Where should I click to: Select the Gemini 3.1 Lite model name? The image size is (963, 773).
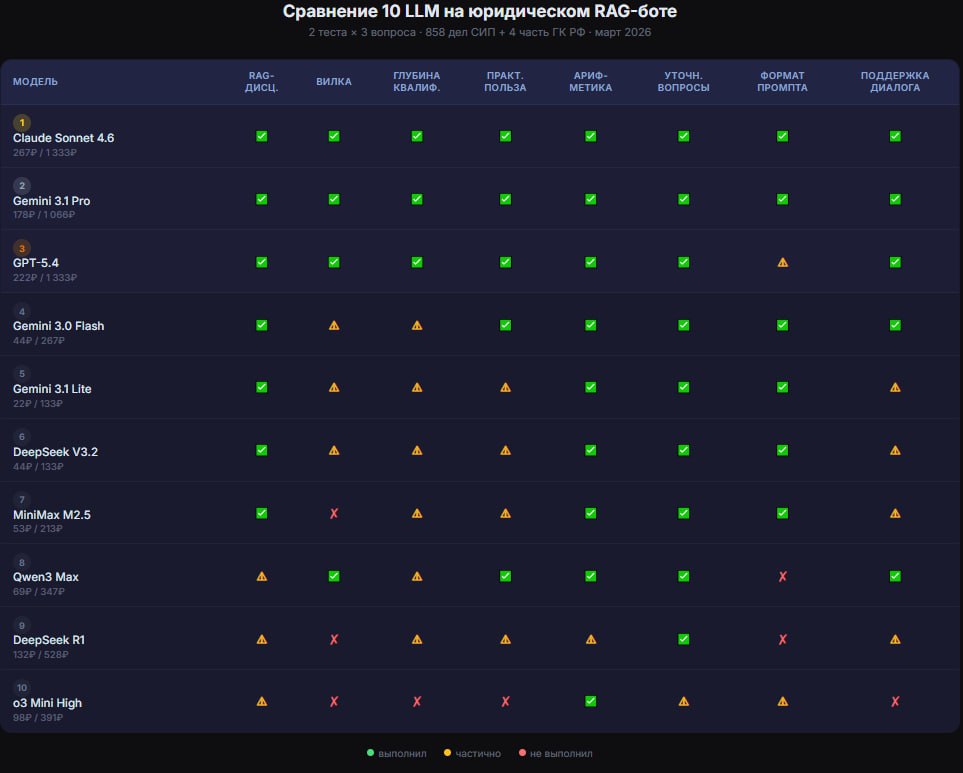pyautogui.click(x=52, y=389)
